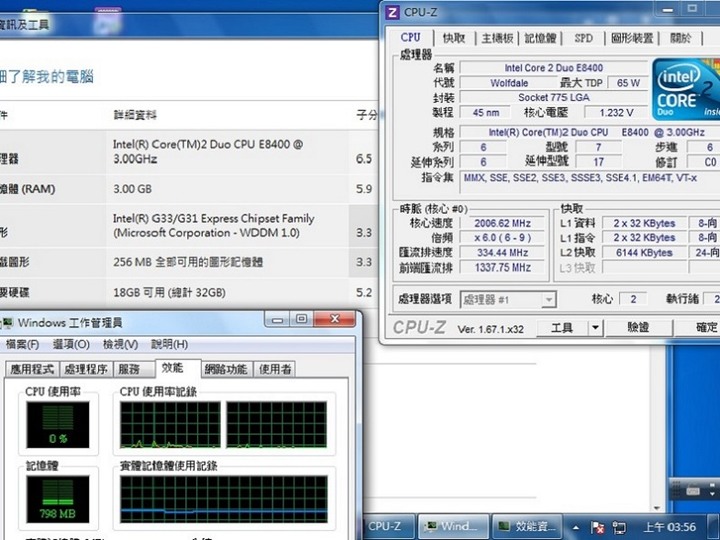Image resolution: width=720 pixels, height=540 pixels.
Task: Click the Task Manager title bar icon
Action: click(6, 323)
